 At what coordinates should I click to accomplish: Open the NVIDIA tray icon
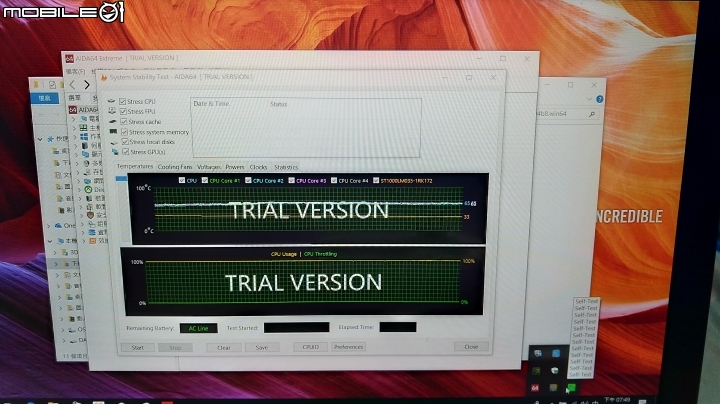tap(536, 370)
